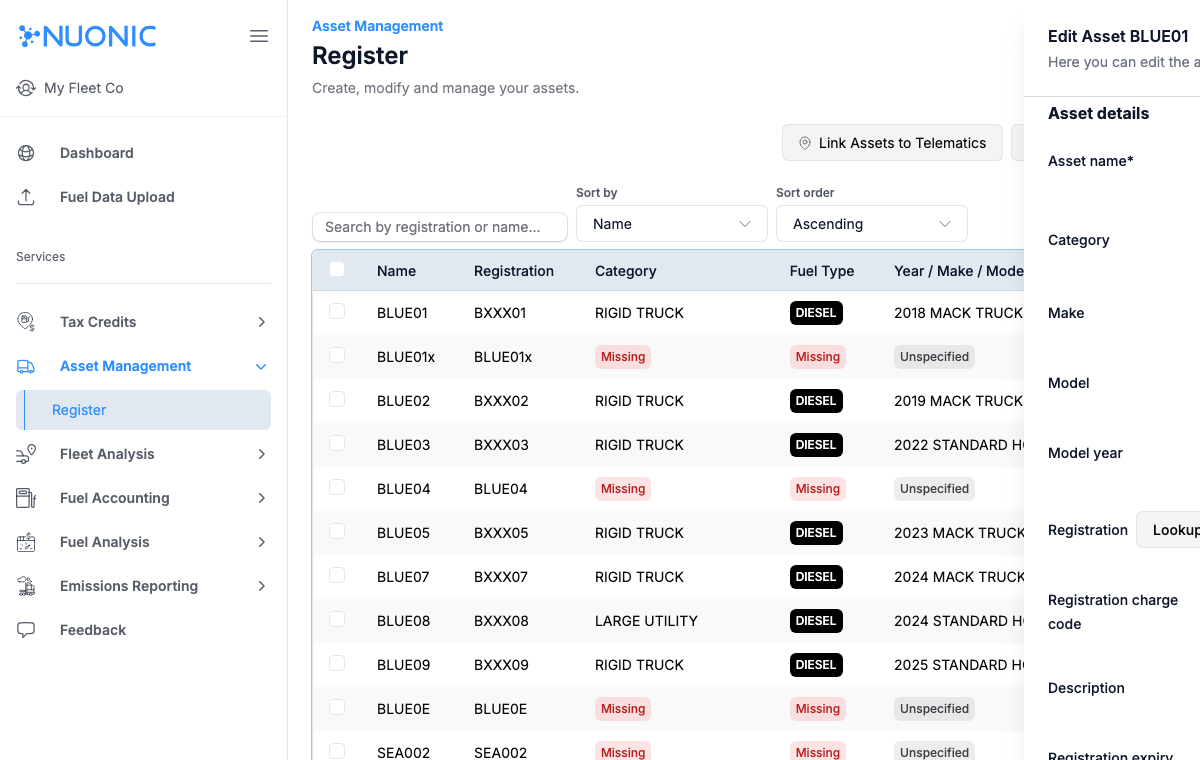
Task: Open the Sort by dropdown showing Name
Action: [x=671, y=223]
